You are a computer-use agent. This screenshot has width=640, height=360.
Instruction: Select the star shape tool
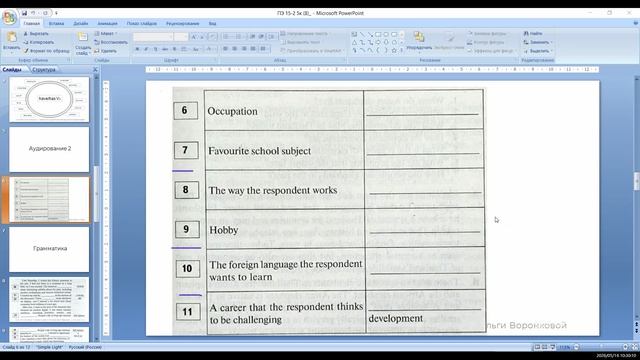[394, 51]
